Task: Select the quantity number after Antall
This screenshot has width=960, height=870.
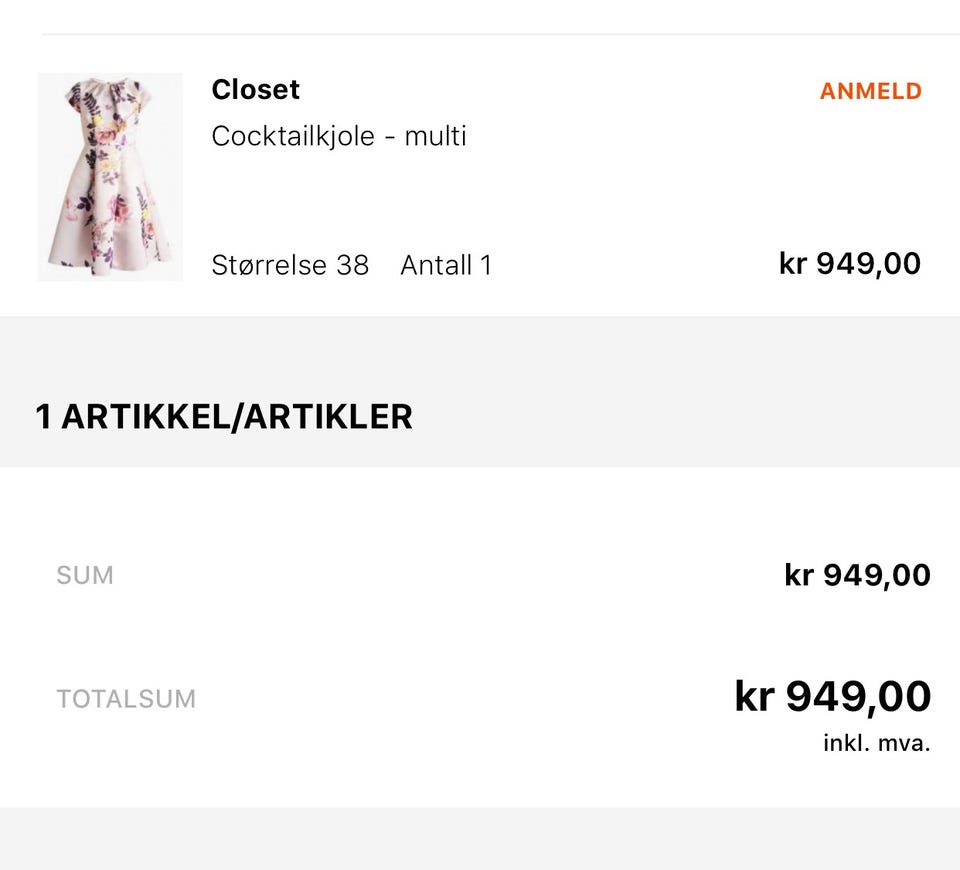Action: tap(486, 265)
